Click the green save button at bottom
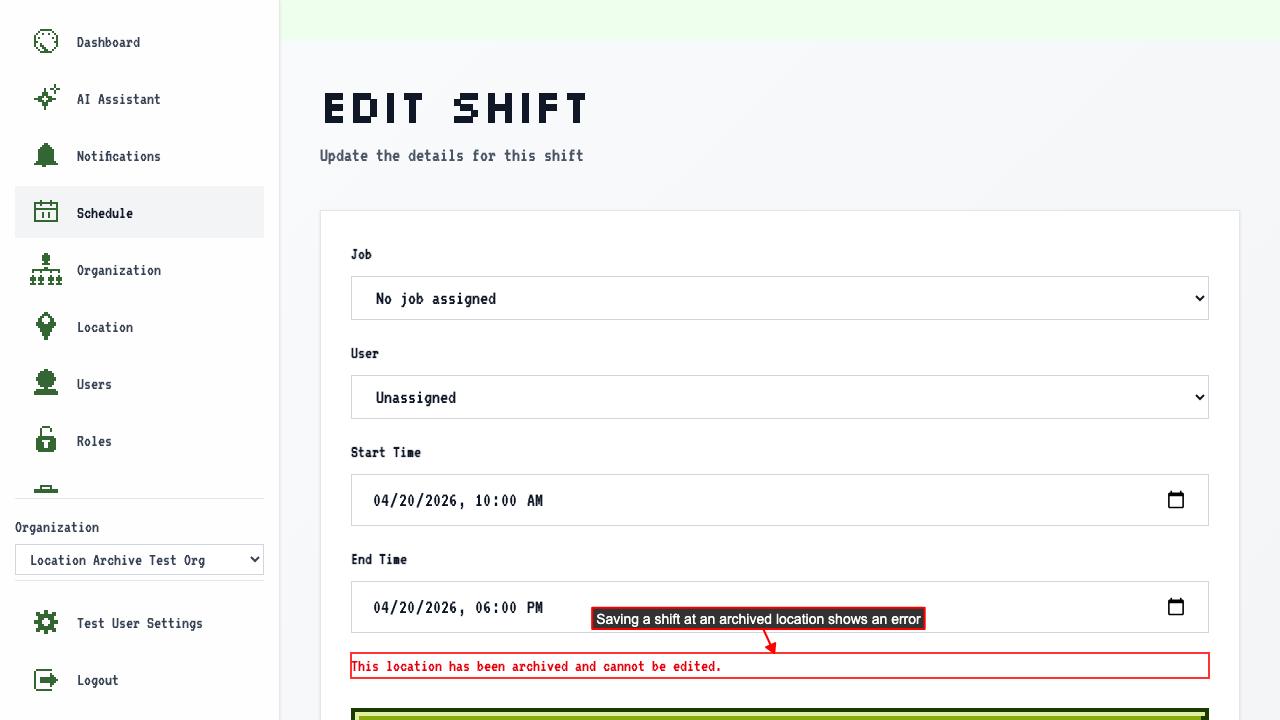This screenshot has height=720, width=1280. (780, 714)
